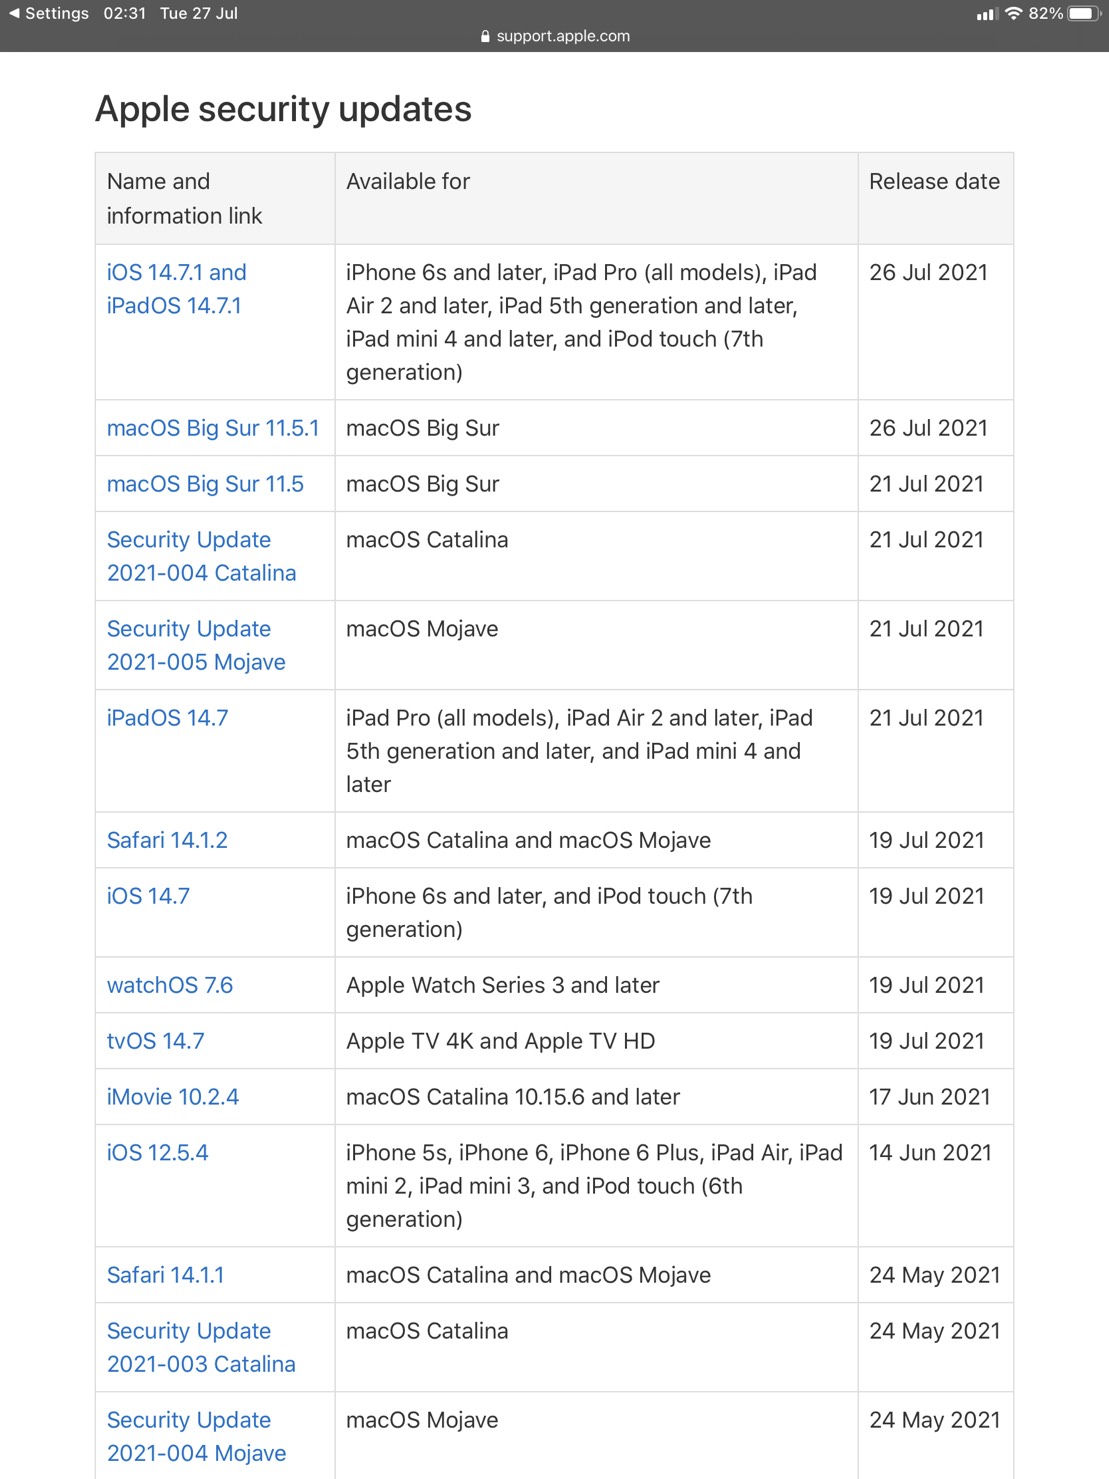This screenshot has width=1109, height=1479.
Task: Open the iPadOS 14.7 link
Action: [x=167, y=718]
